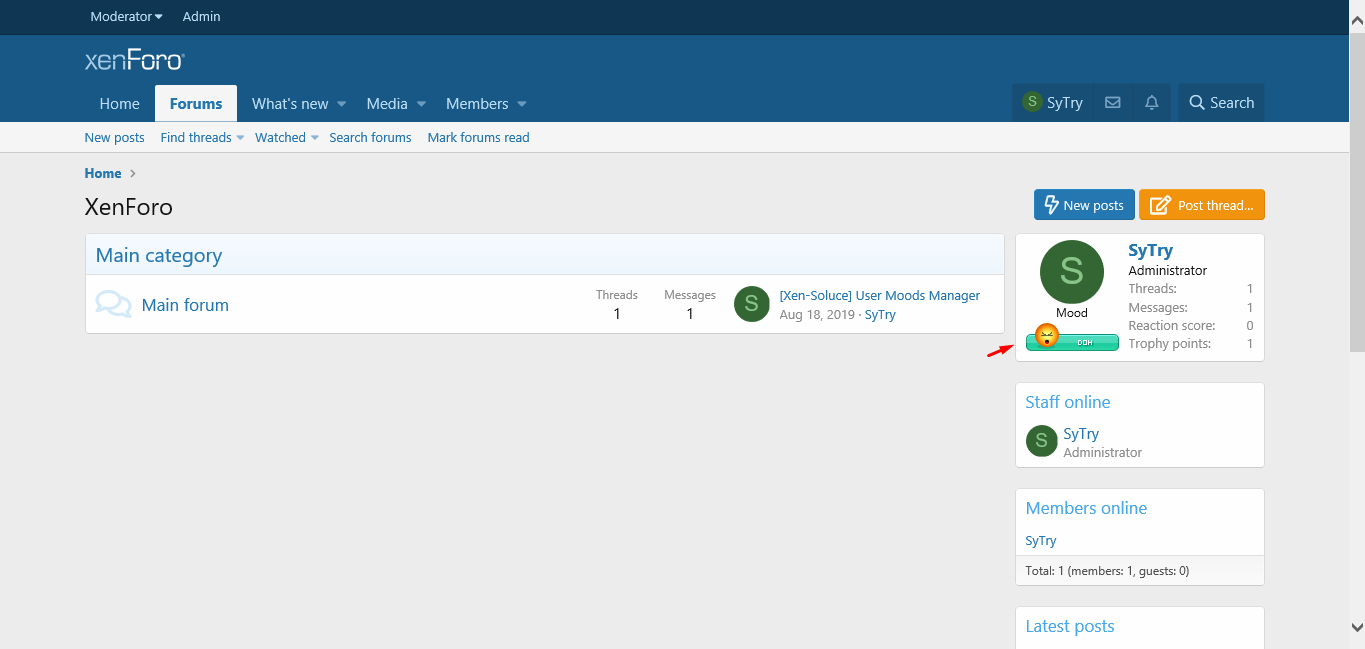Viewport: 1365px width, 649px height.
Task: Click the Main forum speech bubble icon
Action: click(113, 304)
